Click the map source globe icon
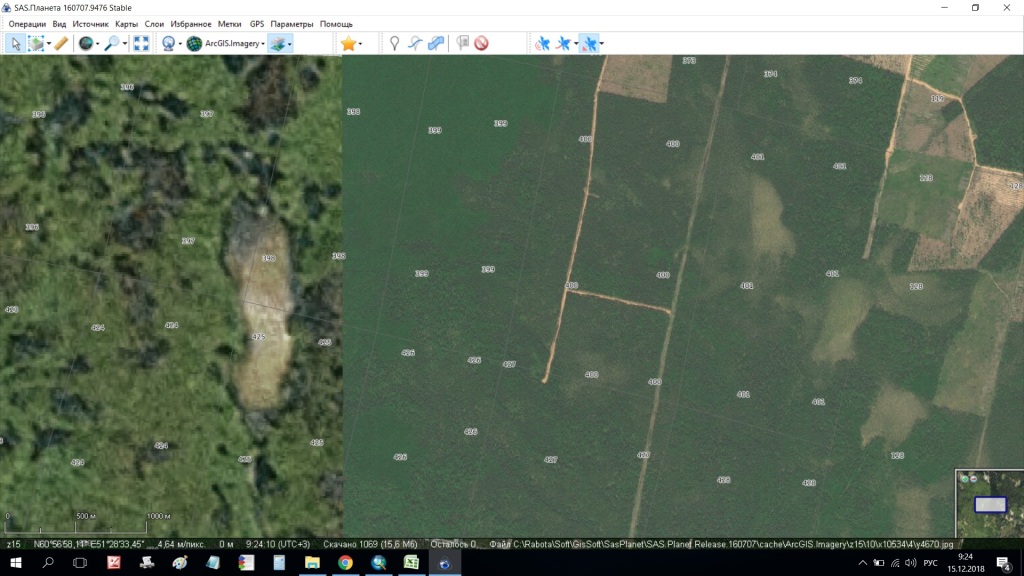1024x576 pixels. click(86, 43)
